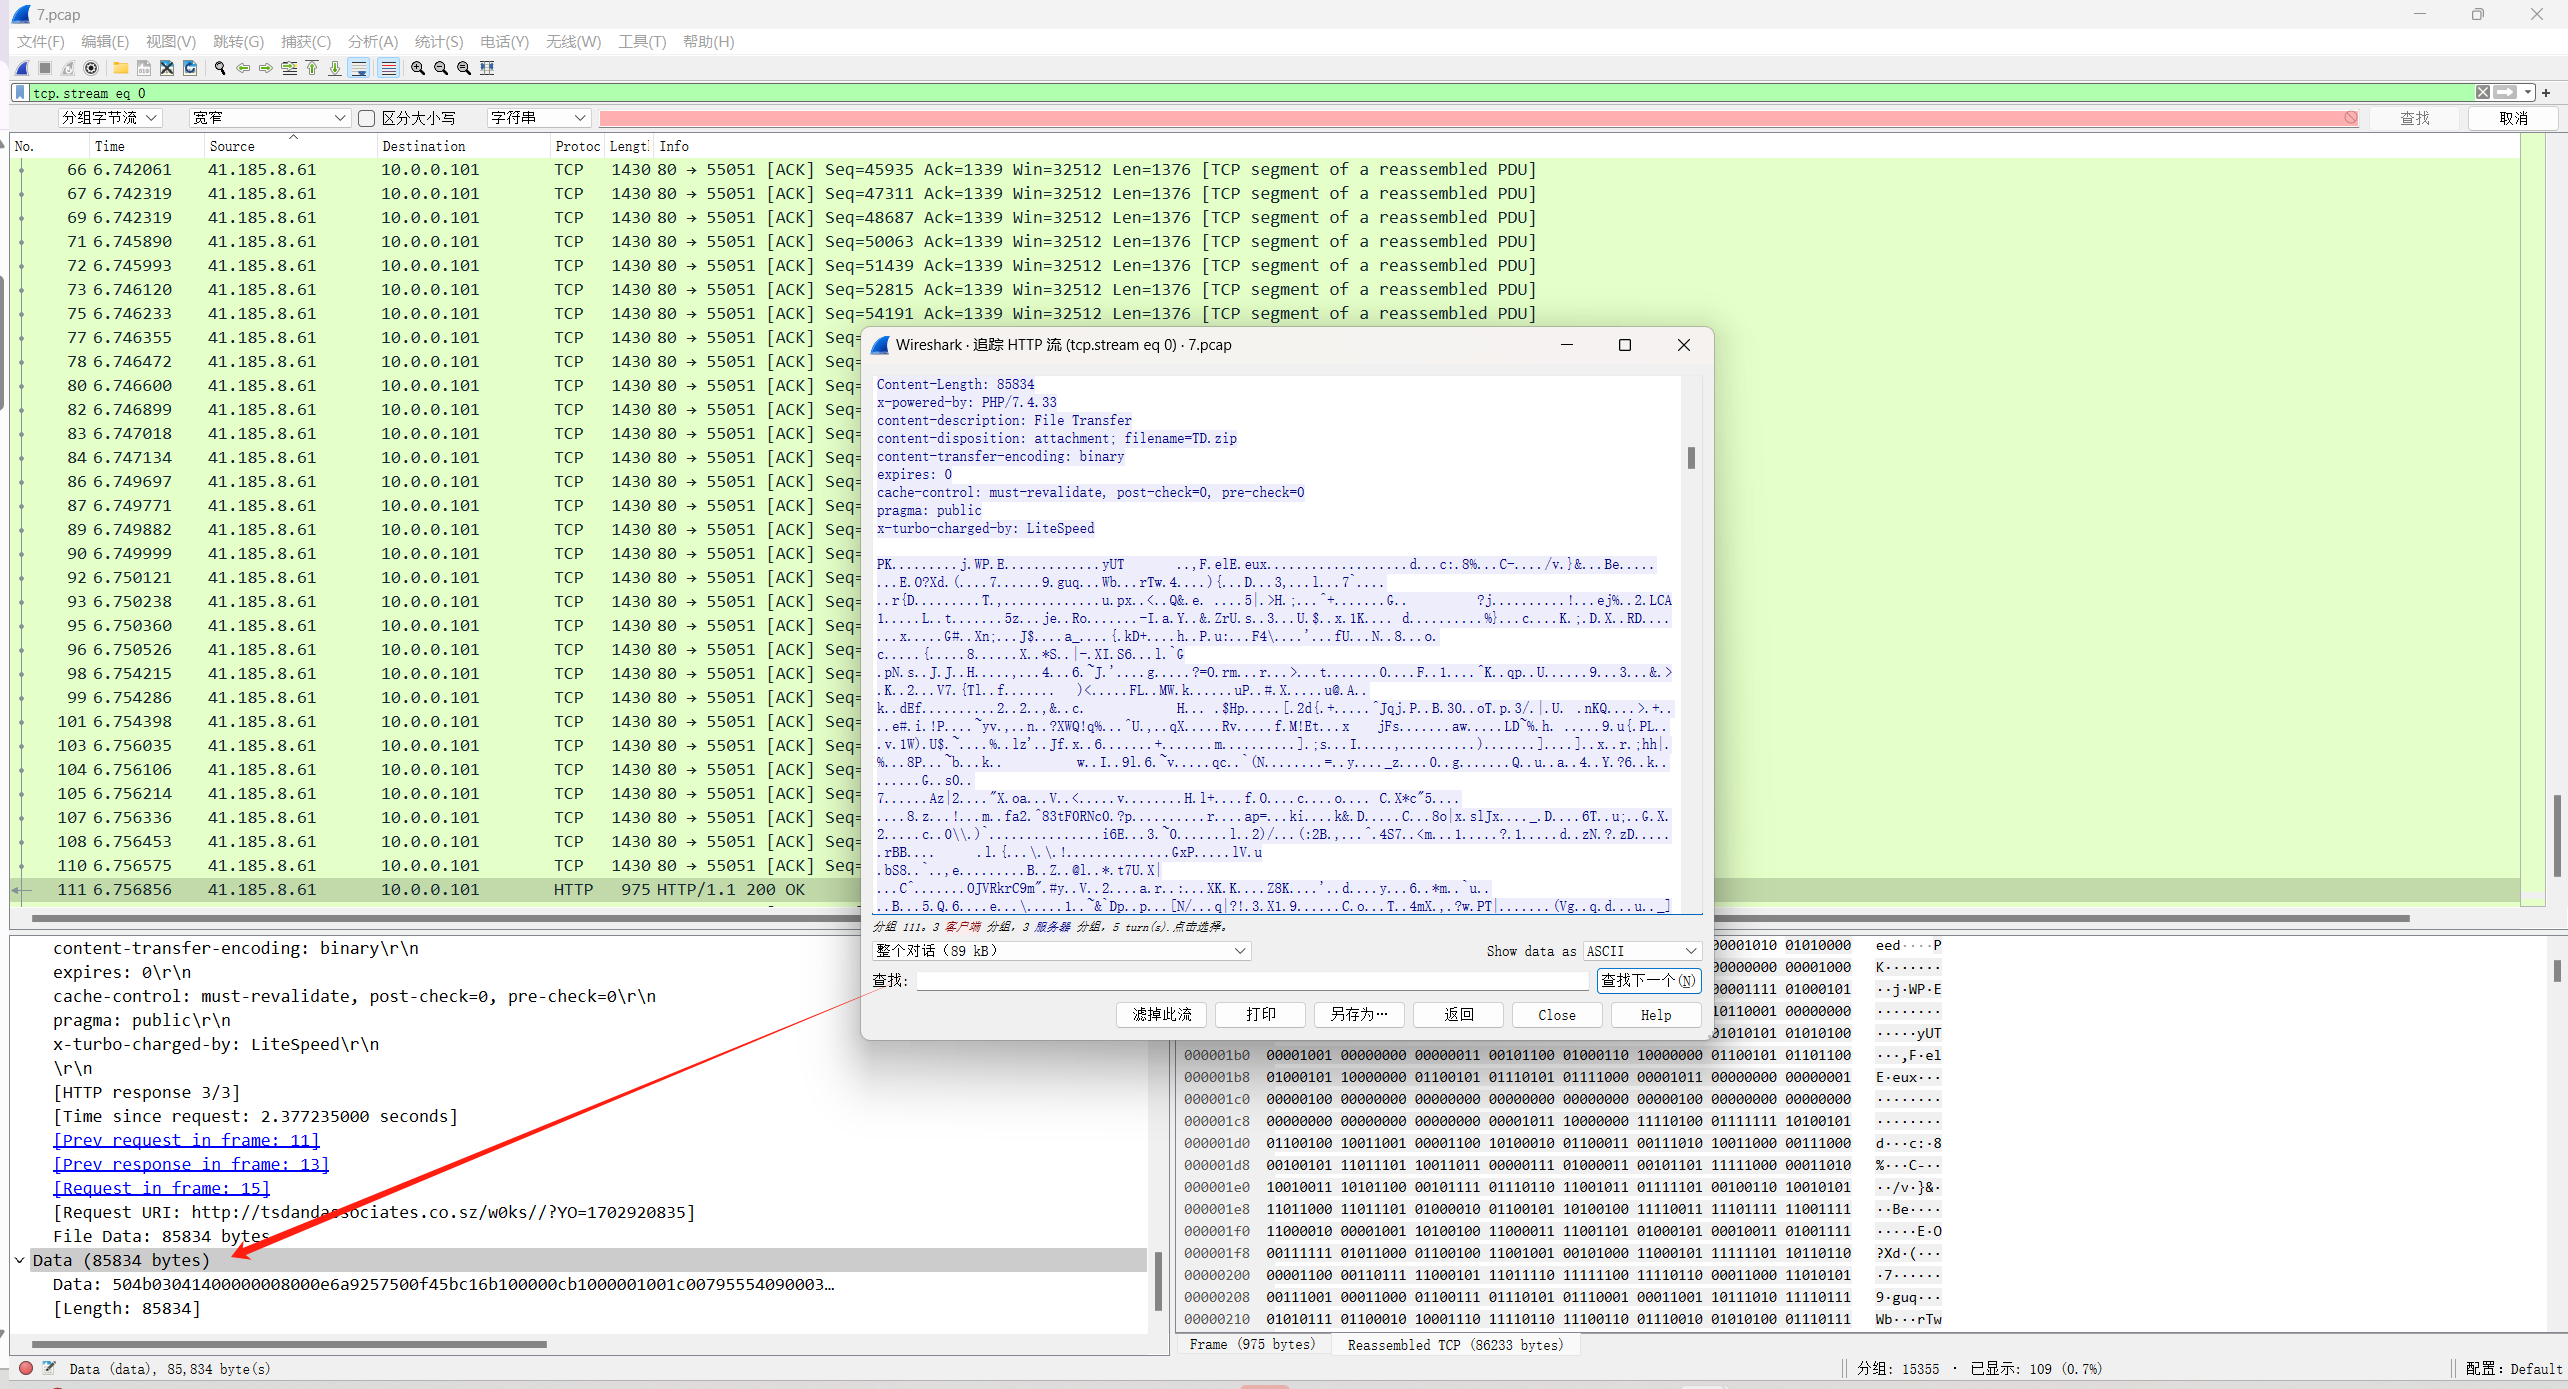2568x1389 pixels.
Task: Click the 查找 text field in stream dialog
Action: [x=1250, y=981]
